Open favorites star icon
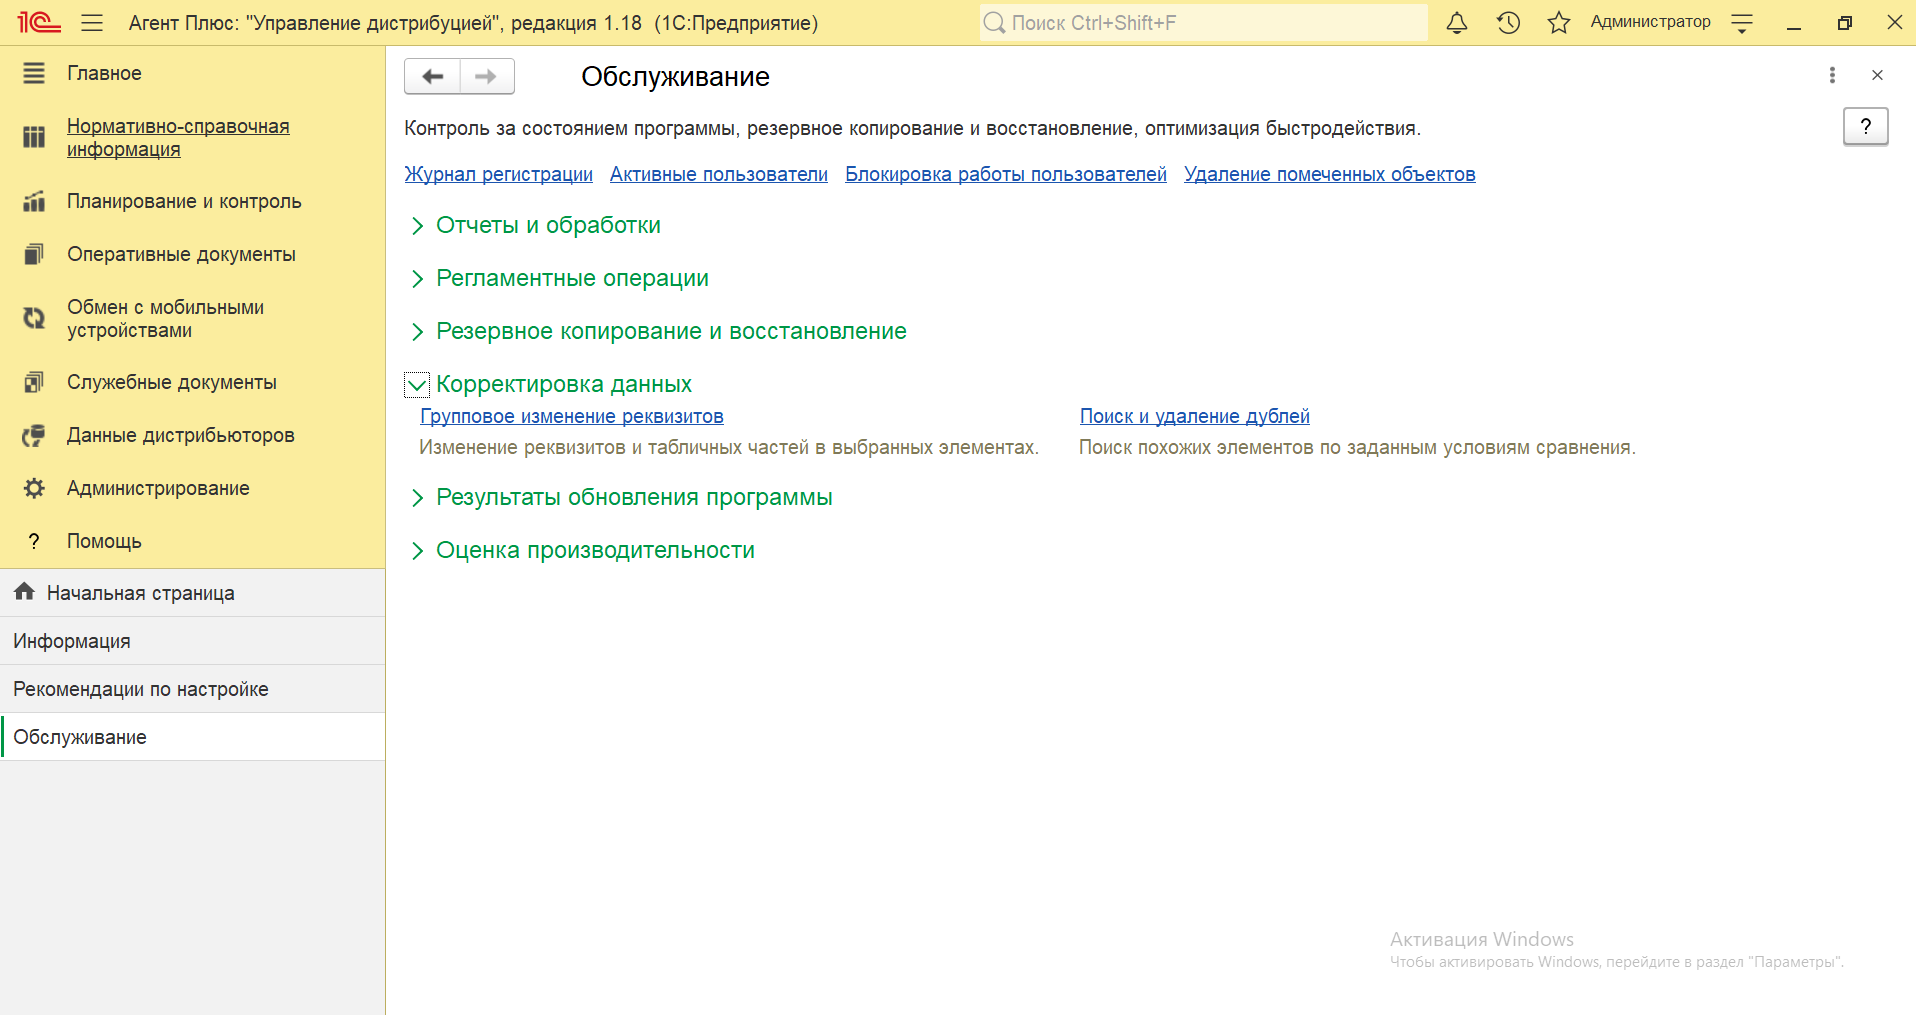 click(1559, 22)
